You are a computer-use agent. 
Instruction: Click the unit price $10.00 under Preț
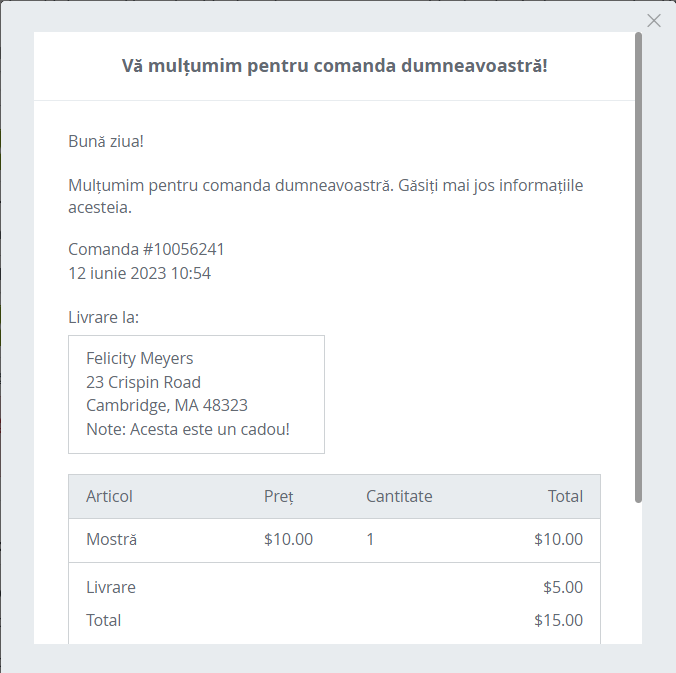[x=288, y=540]
